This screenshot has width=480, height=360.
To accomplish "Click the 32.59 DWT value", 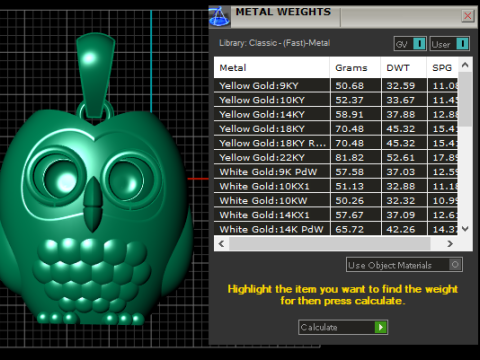I will click(x=401, y=86).
